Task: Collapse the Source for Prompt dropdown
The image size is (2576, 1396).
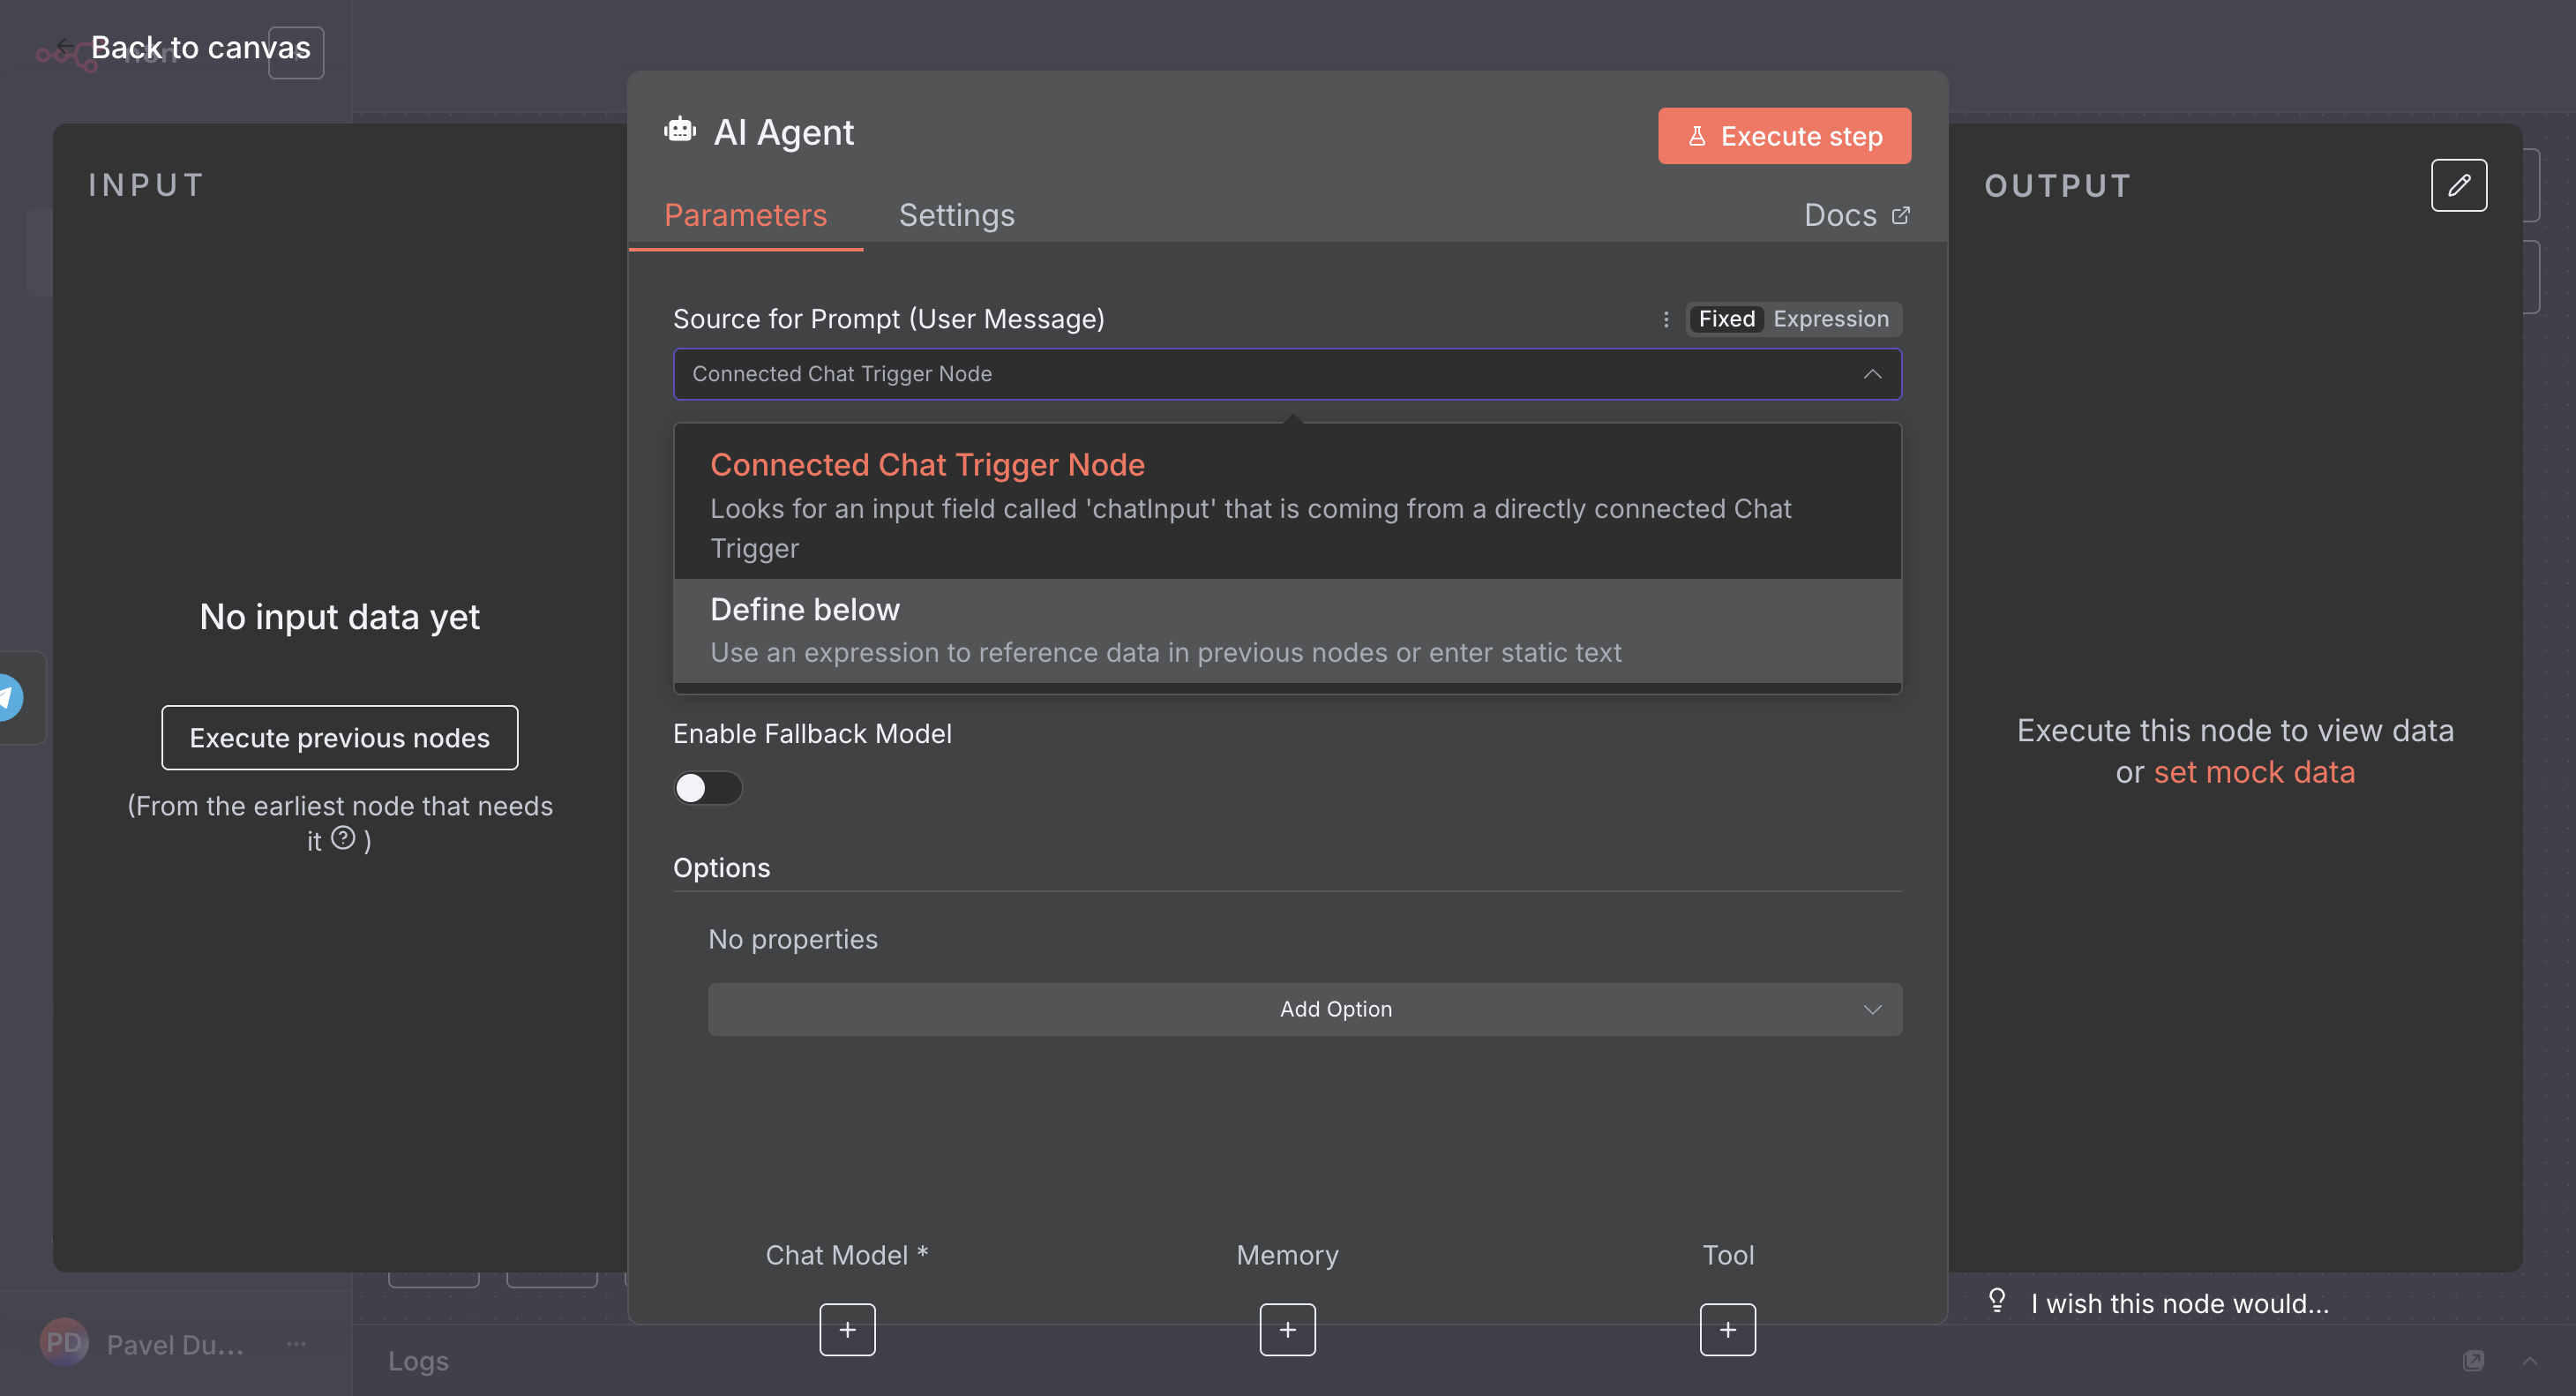Action: (x=1872, y=374)
